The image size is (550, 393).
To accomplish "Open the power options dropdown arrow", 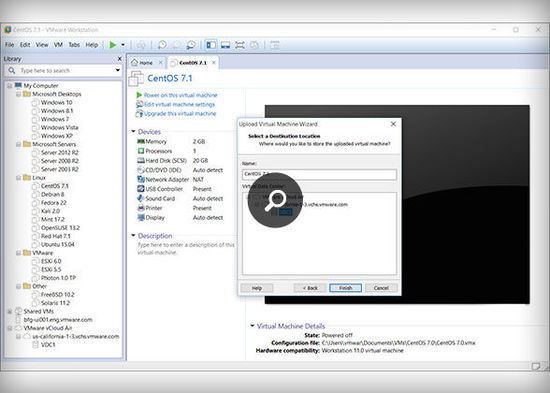I will click(123, 45).
